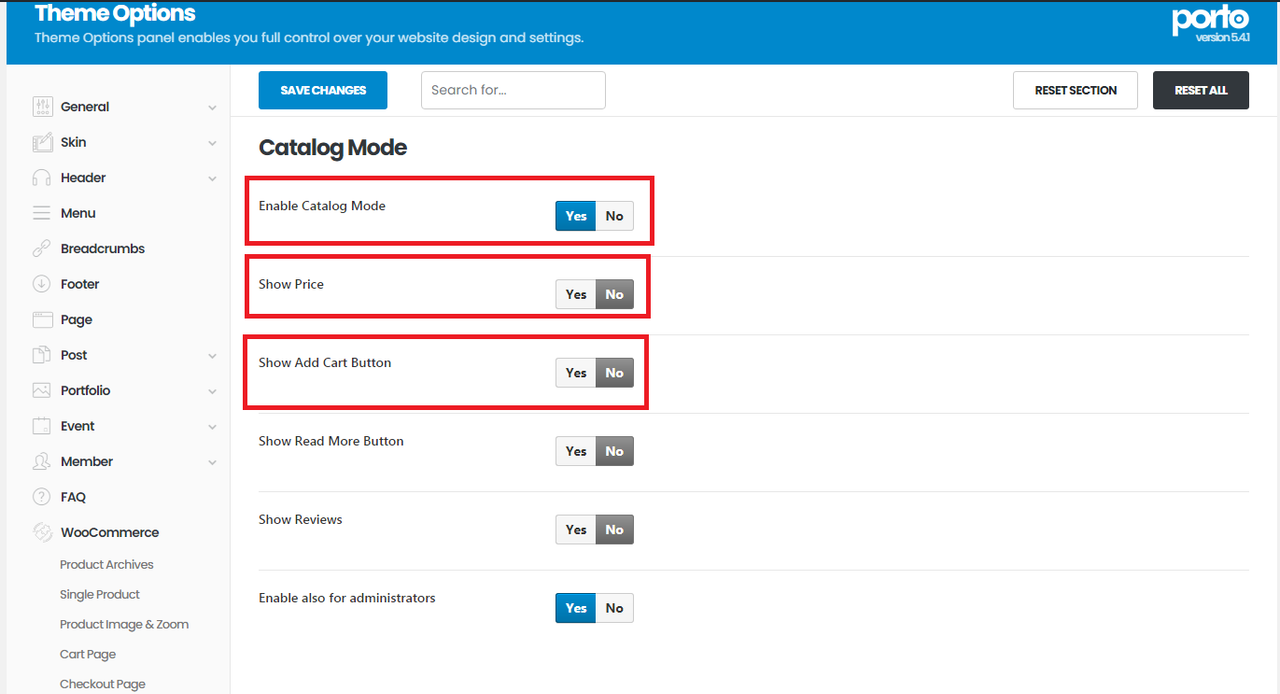Click the Menu hamburger icon in sidebar
The image size is (1280, 694).
pyautogui.click(x=42, y=213)
